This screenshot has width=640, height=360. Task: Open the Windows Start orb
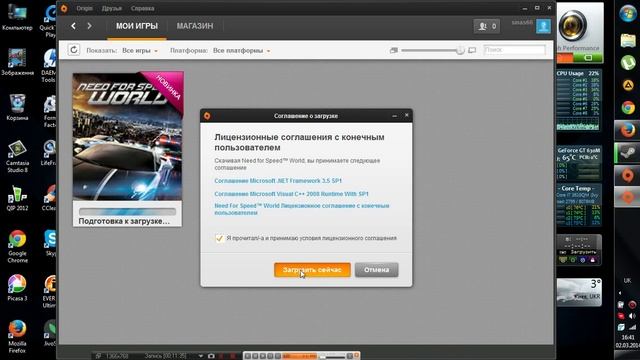[x=628, y=14]
